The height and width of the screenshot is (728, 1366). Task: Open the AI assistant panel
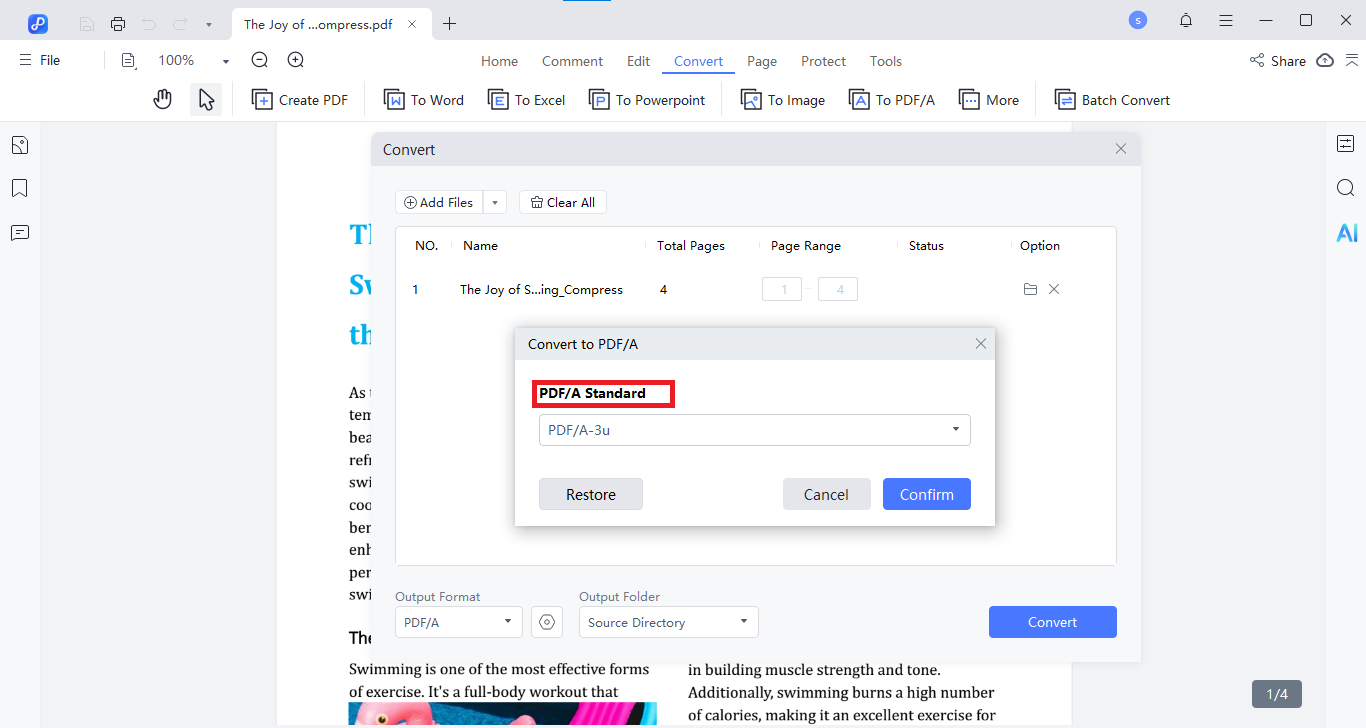(x=1346, y=232)
